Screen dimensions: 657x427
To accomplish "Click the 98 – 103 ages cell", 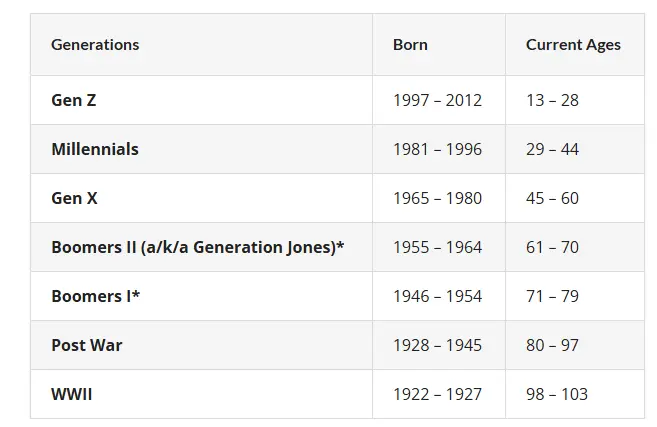I will coord(557,394).
